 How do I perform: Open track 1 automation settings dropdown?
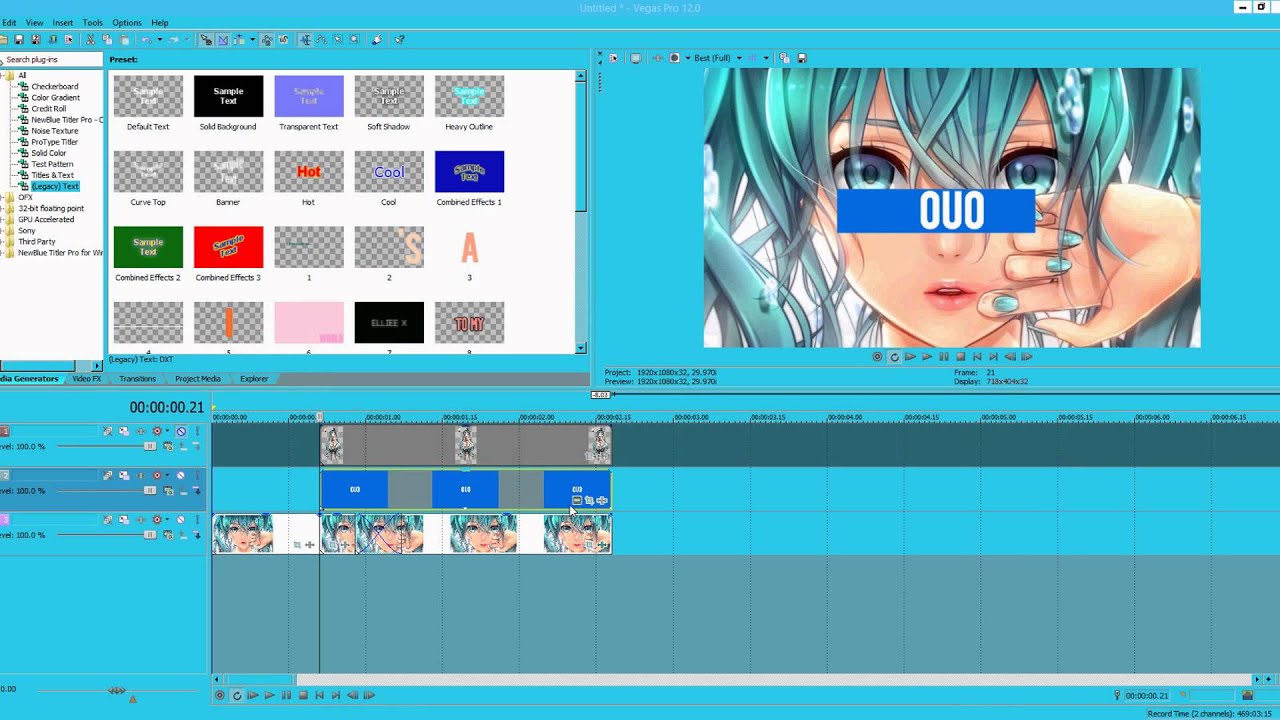click(167, 431)
